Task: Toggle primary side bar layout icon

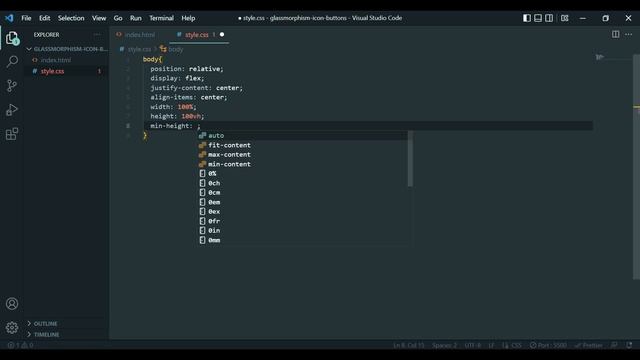Action: [x=527, y=18]
